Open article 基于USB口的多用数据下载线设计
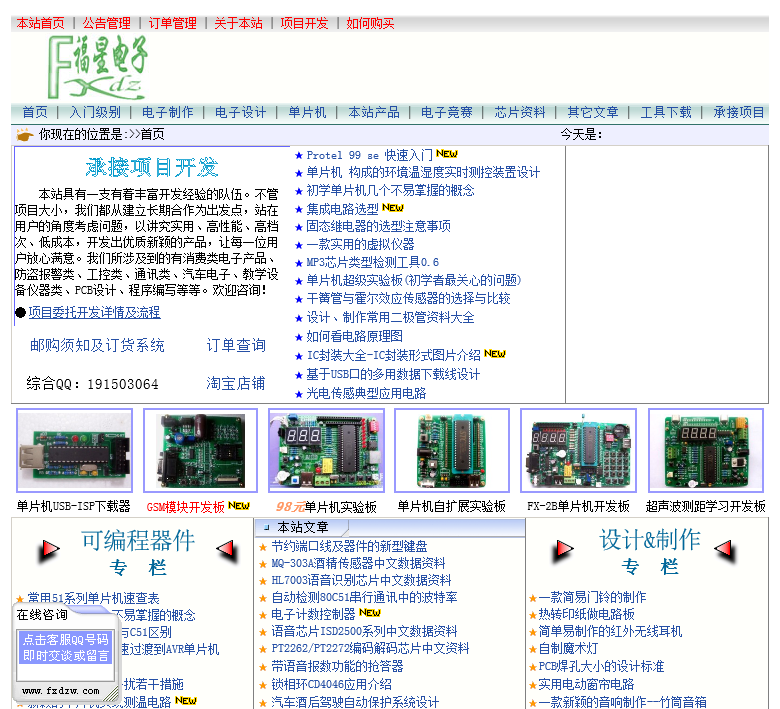 (x=393, y=374)
